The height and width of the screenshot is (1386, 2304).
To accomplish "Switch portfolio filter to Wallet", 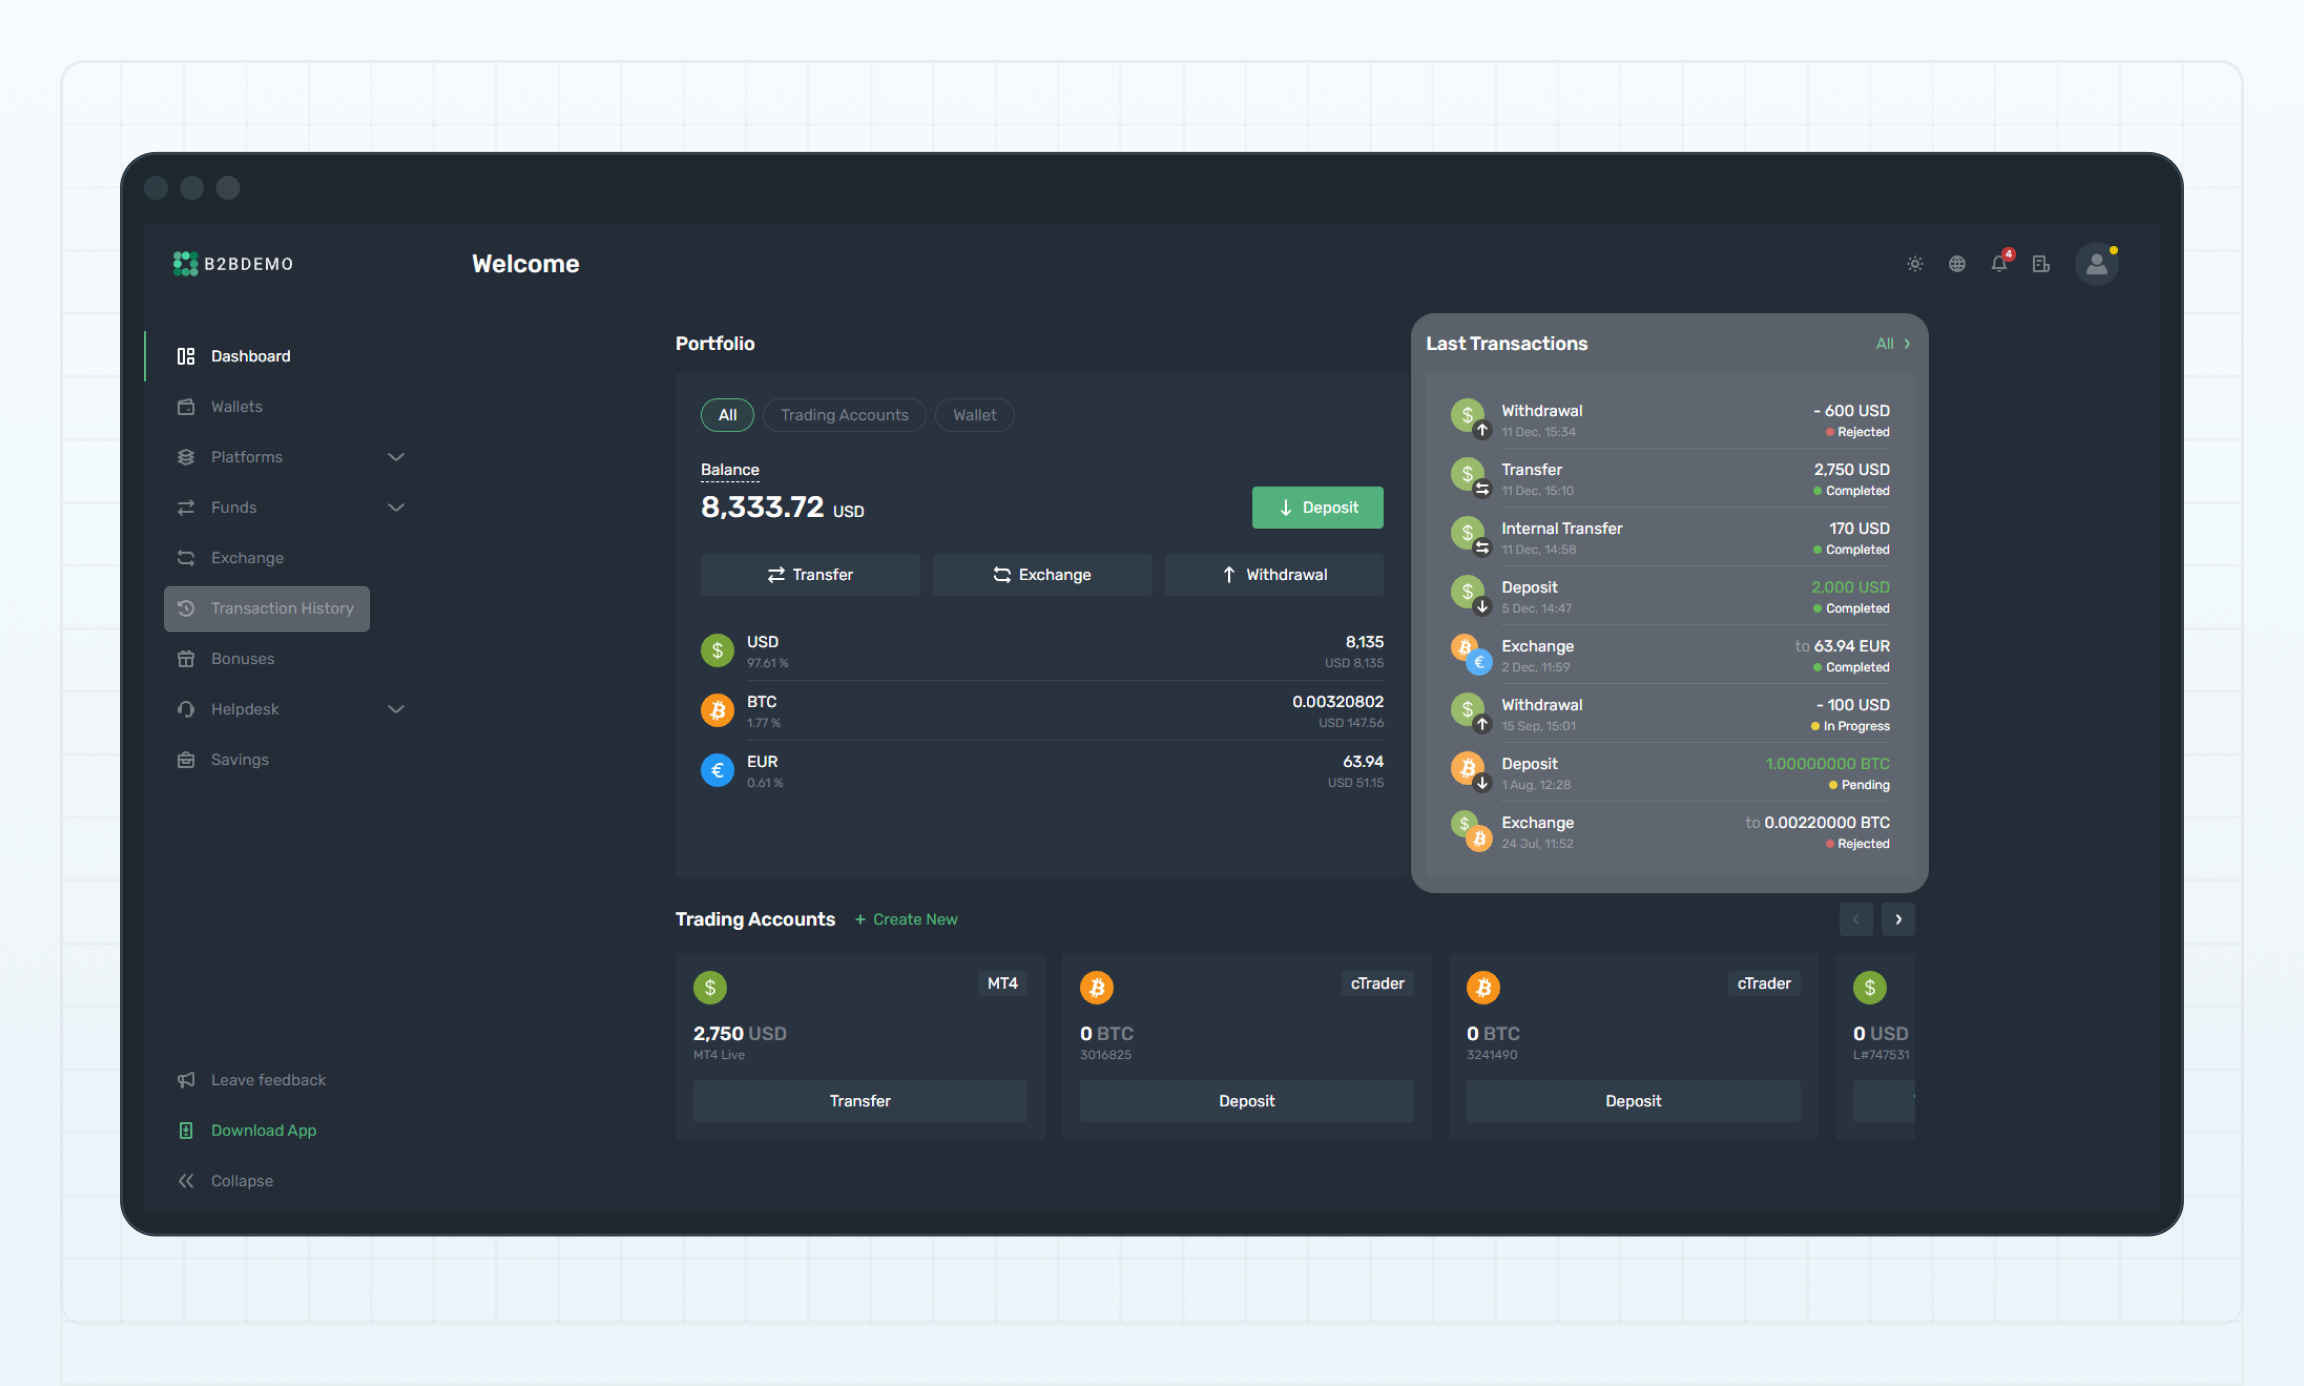I will tap(974, 415).
